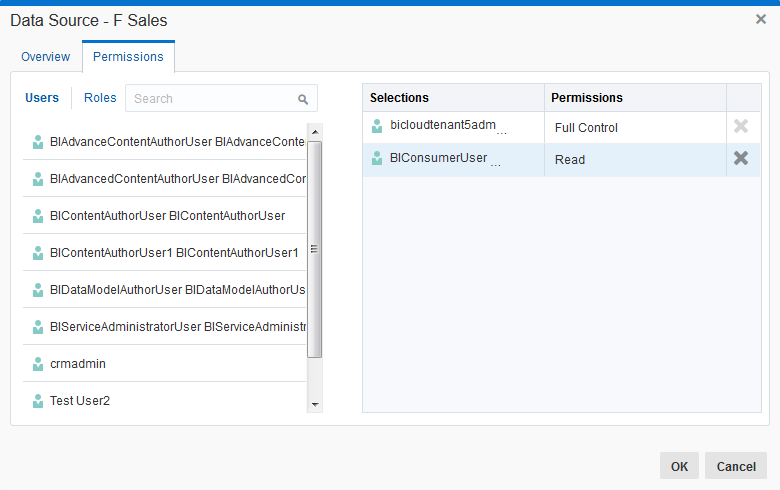Select BIAdvanceContentAuthorUser in the user list
780x490 pixels.
point(165,142)
